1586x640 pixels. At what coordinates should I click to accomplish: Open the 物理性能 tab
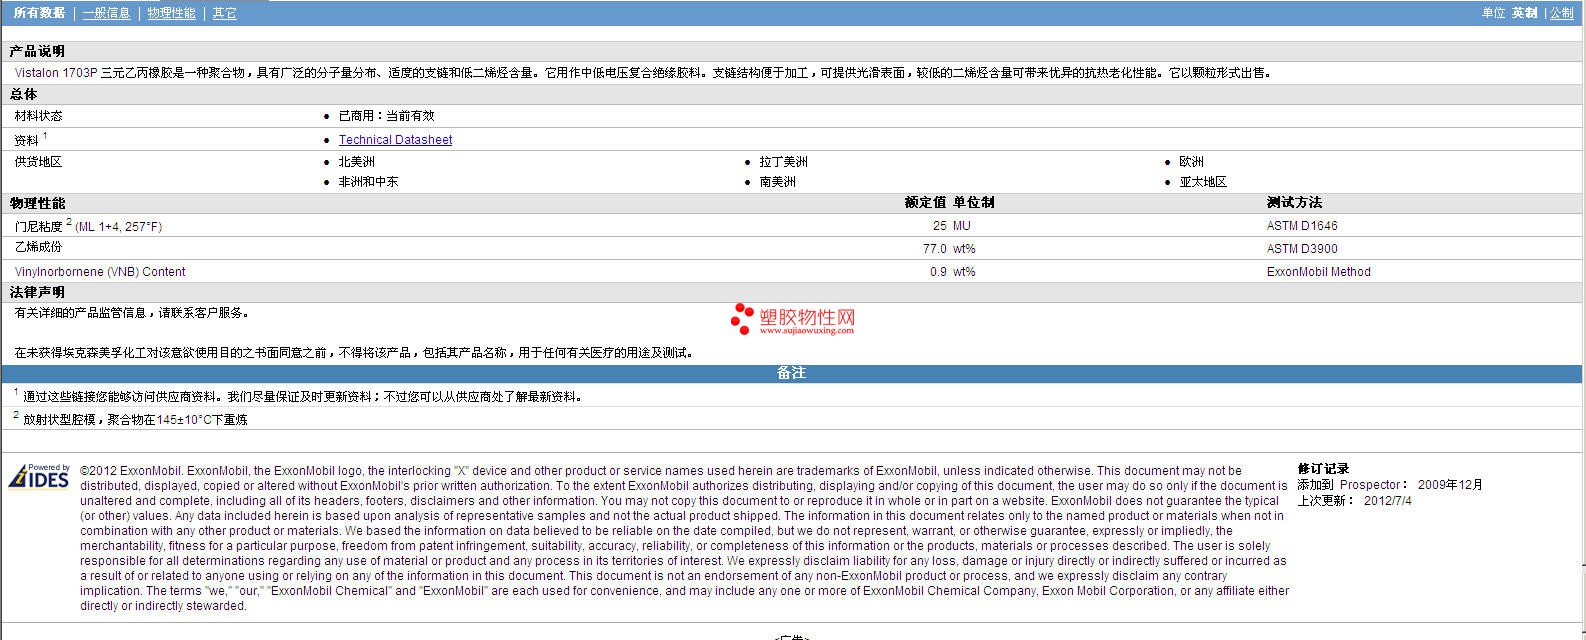point(171,13)
